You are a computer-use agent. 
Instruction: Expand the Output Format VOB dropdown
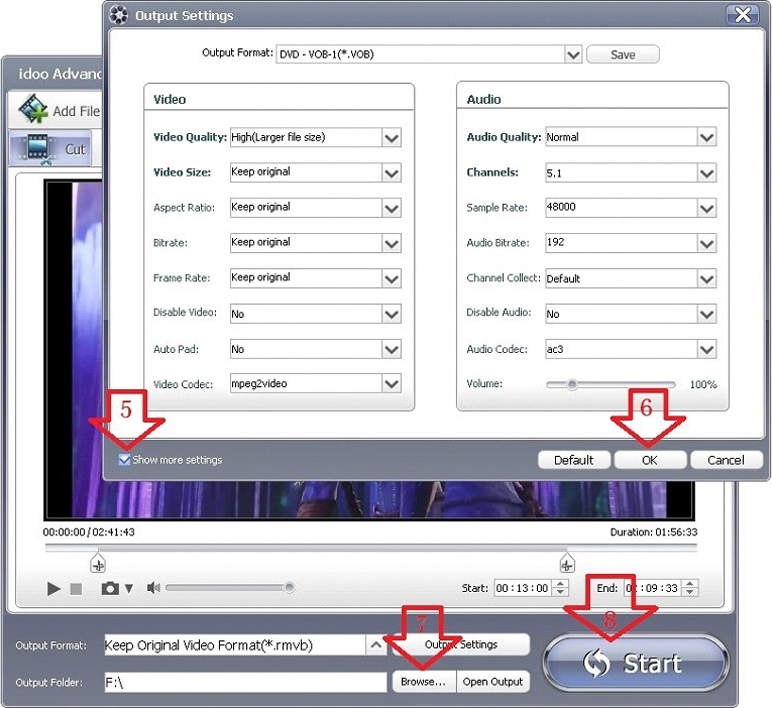point(572,55)
